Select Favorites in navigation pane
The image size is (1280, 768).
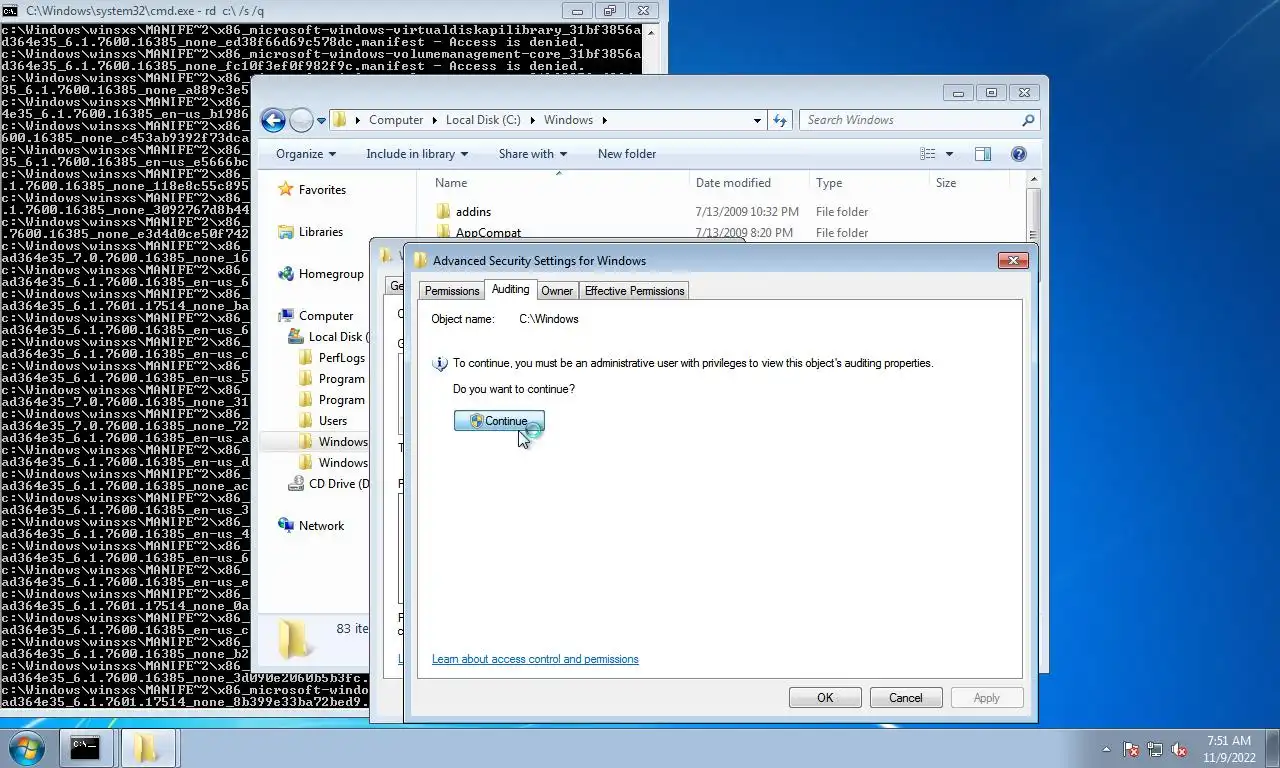pos(322,190)
